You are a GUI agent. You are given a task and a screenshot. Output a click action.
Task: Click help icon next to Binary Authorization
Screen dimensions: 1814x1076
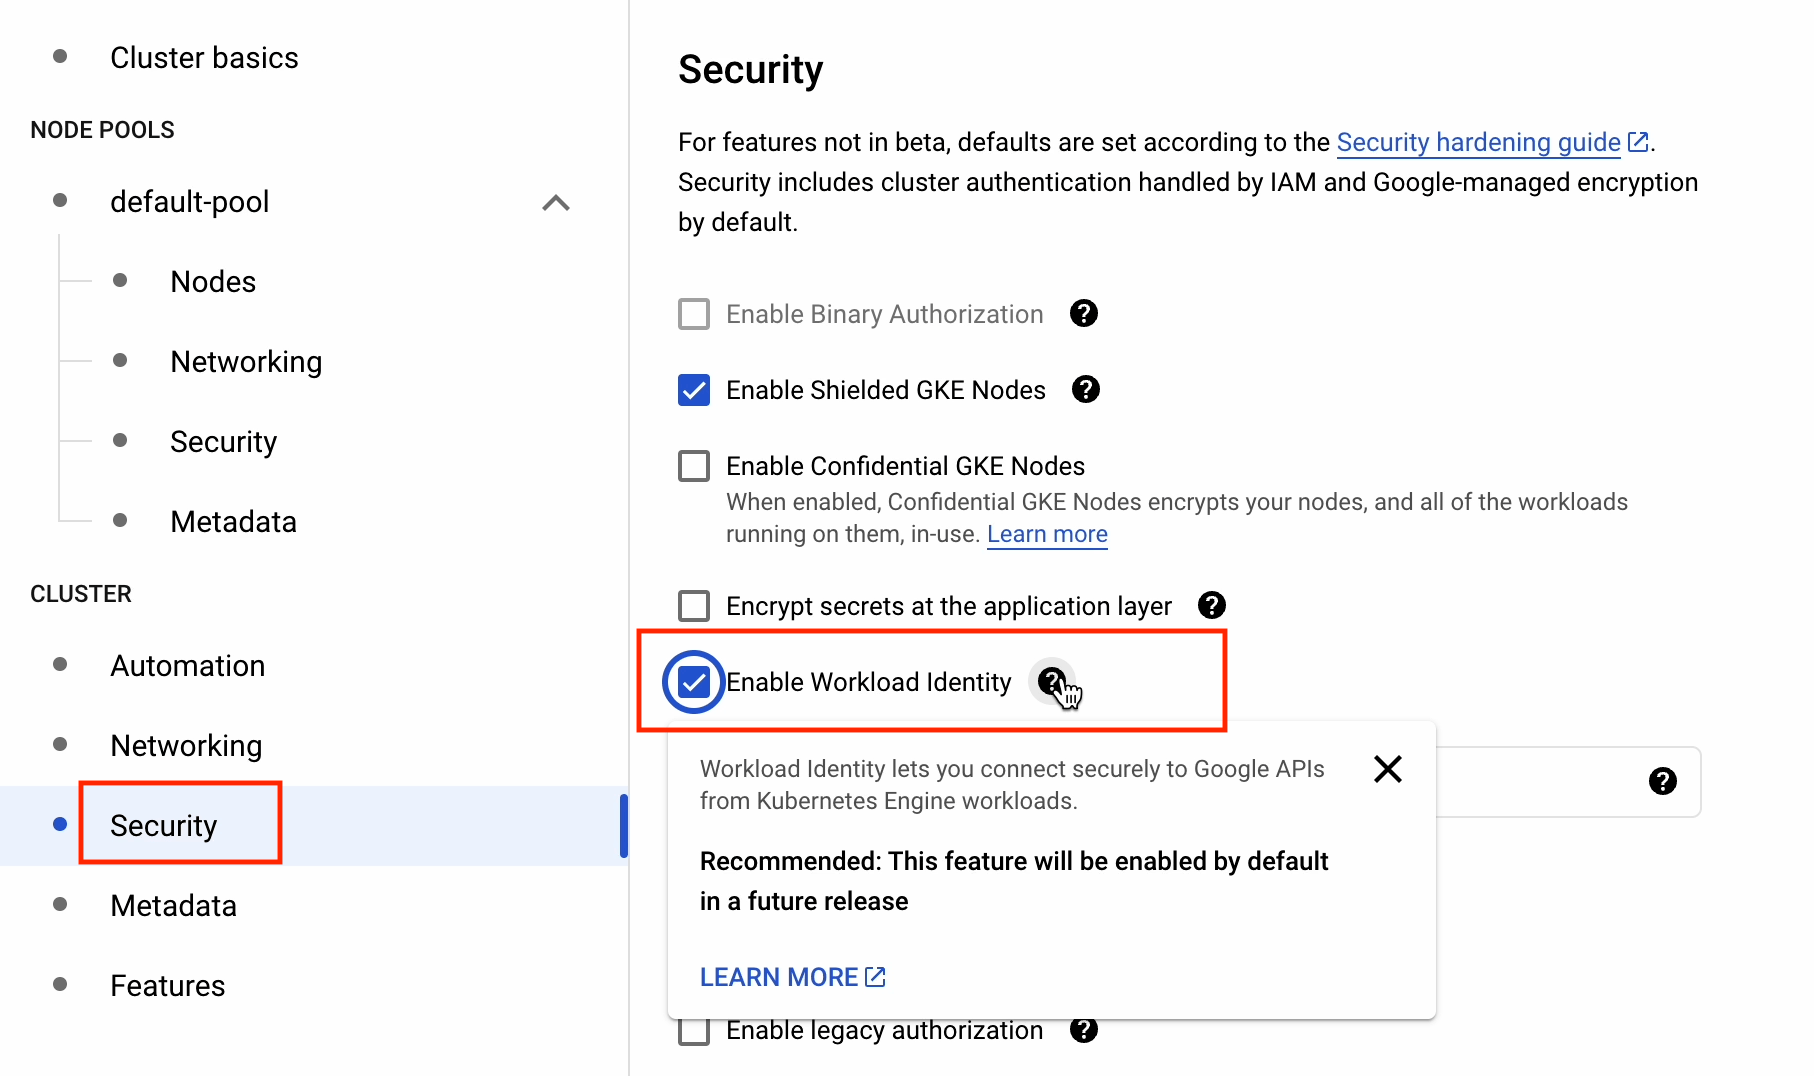[x=1083, y=314]
